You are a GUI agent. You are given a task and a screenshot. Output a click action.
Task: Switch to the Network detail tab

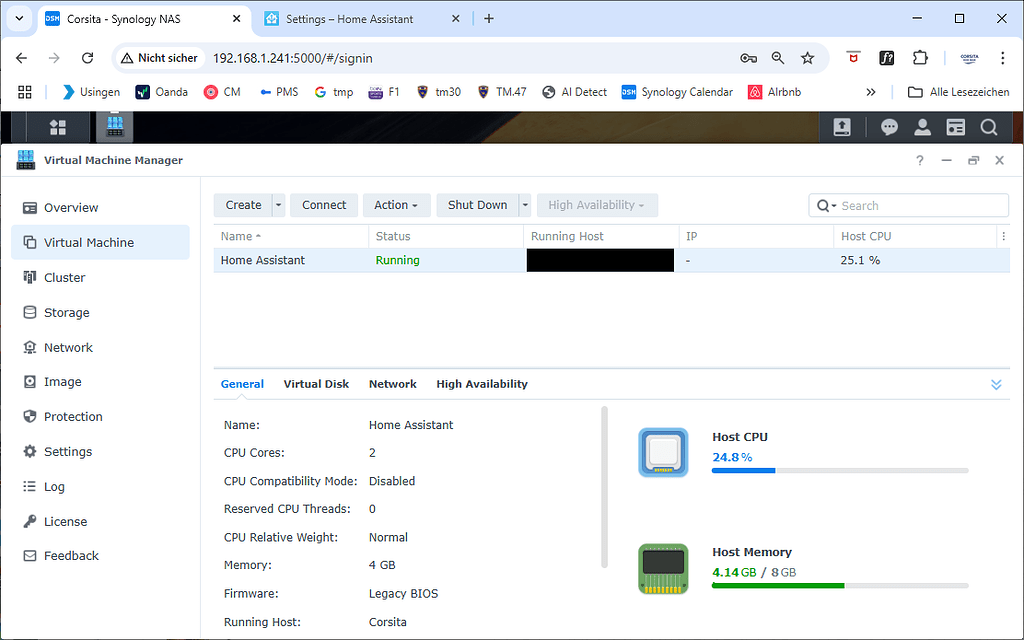392,384
